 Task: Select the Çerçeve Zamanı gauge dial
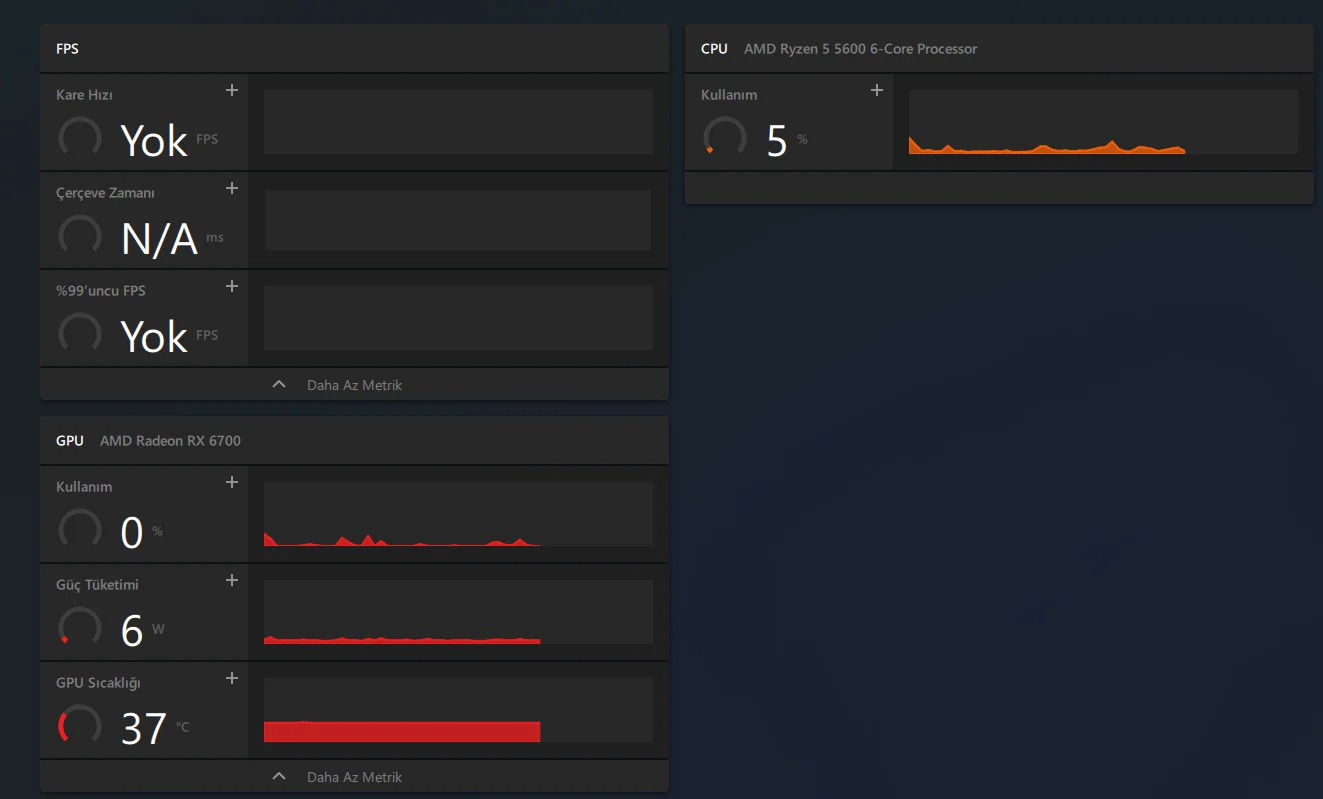[80, 236]
